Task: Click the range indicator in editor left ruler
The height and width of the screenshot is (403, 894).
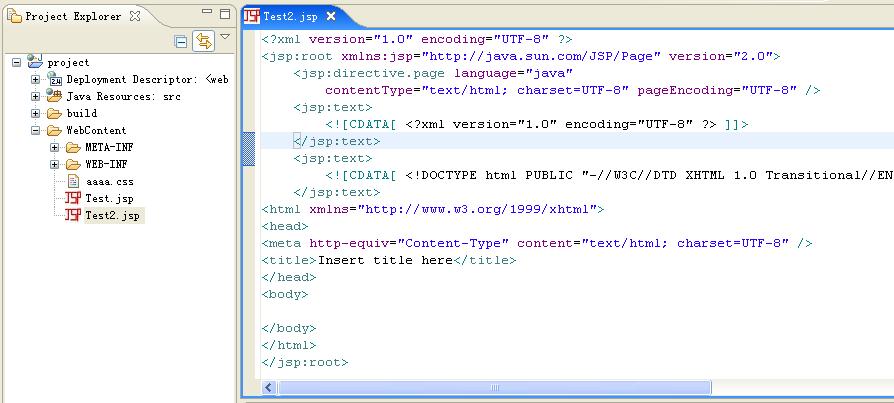Action: tap(249, 149)
